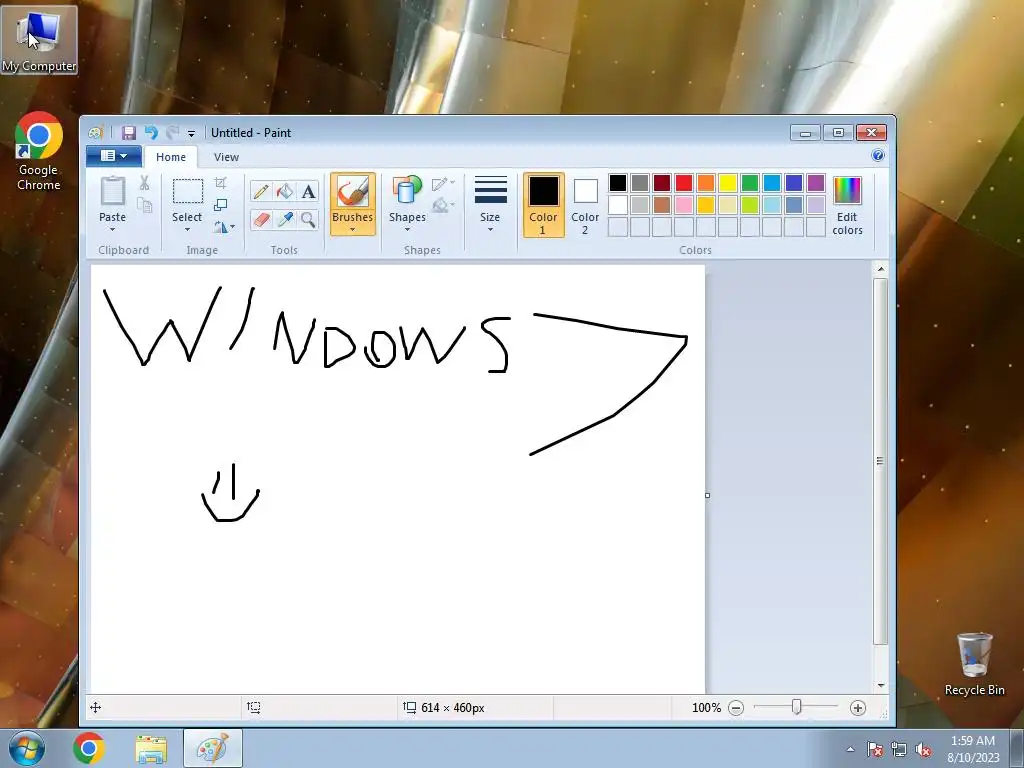Expand the Brushes dropdown arrow

click(353, 230)
